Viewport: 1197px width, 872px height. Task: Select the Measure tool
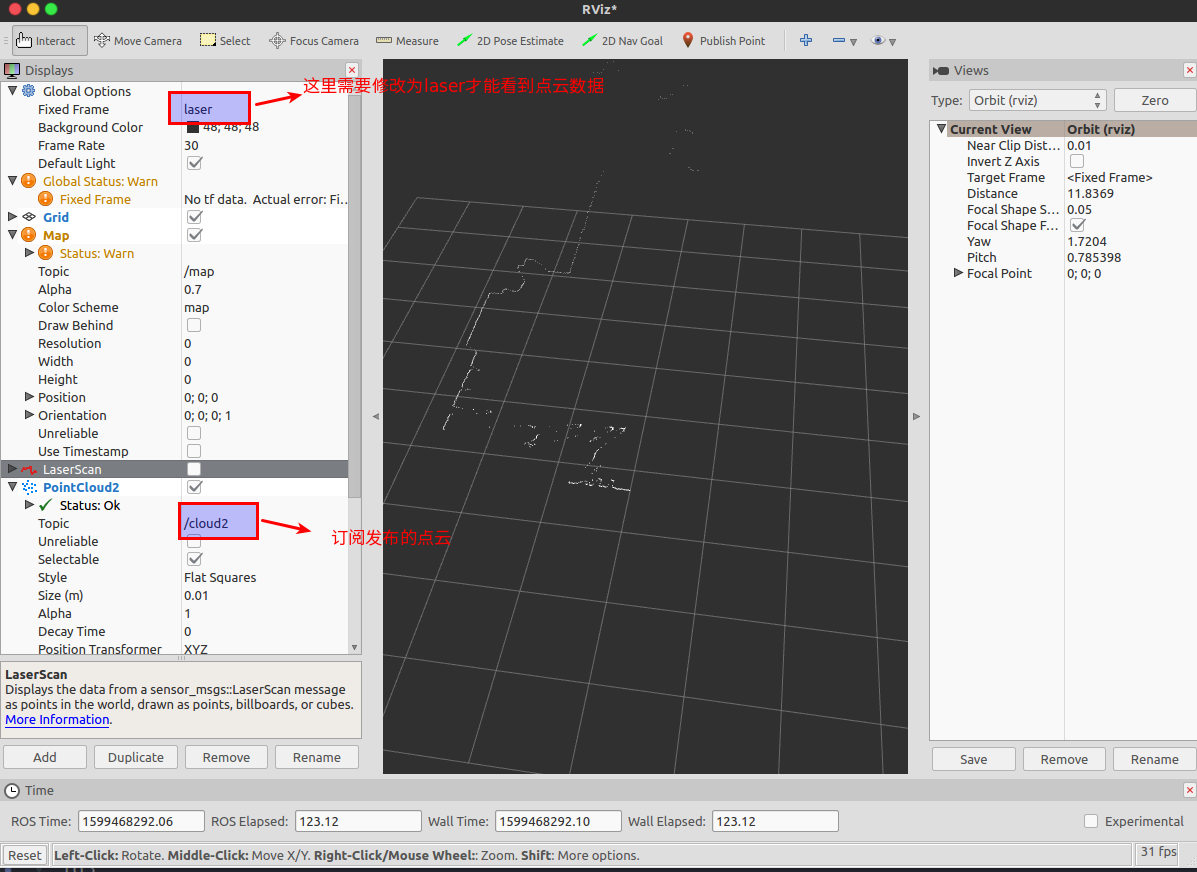point(406,40)
